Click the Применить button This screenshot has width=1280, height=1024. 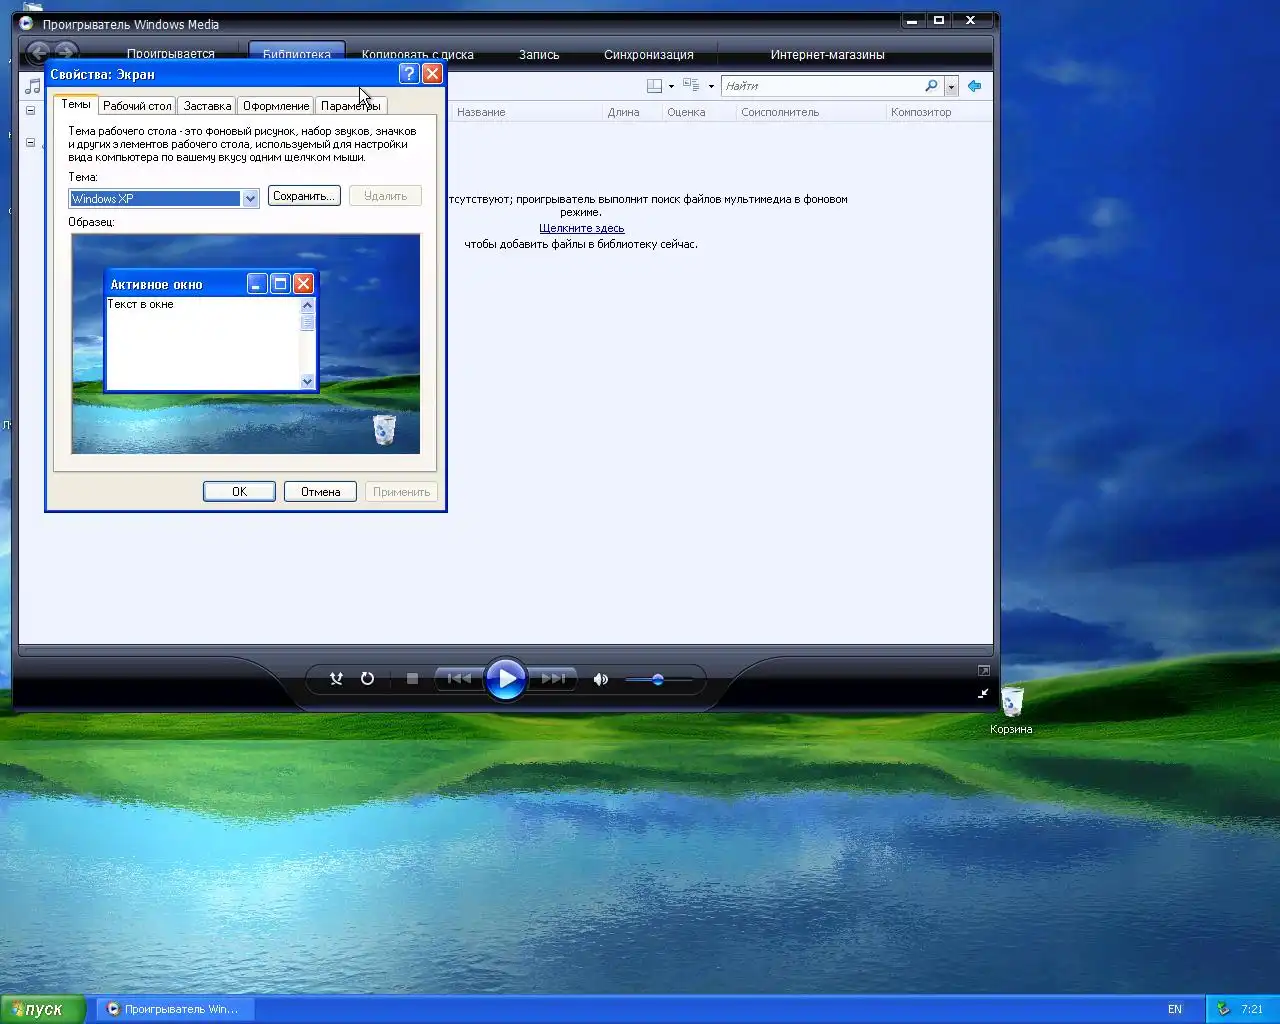[x=401, y=491]
